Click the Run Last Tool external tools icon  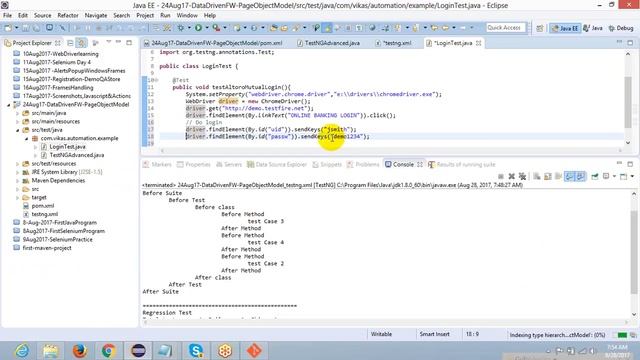tap(216, 28)
